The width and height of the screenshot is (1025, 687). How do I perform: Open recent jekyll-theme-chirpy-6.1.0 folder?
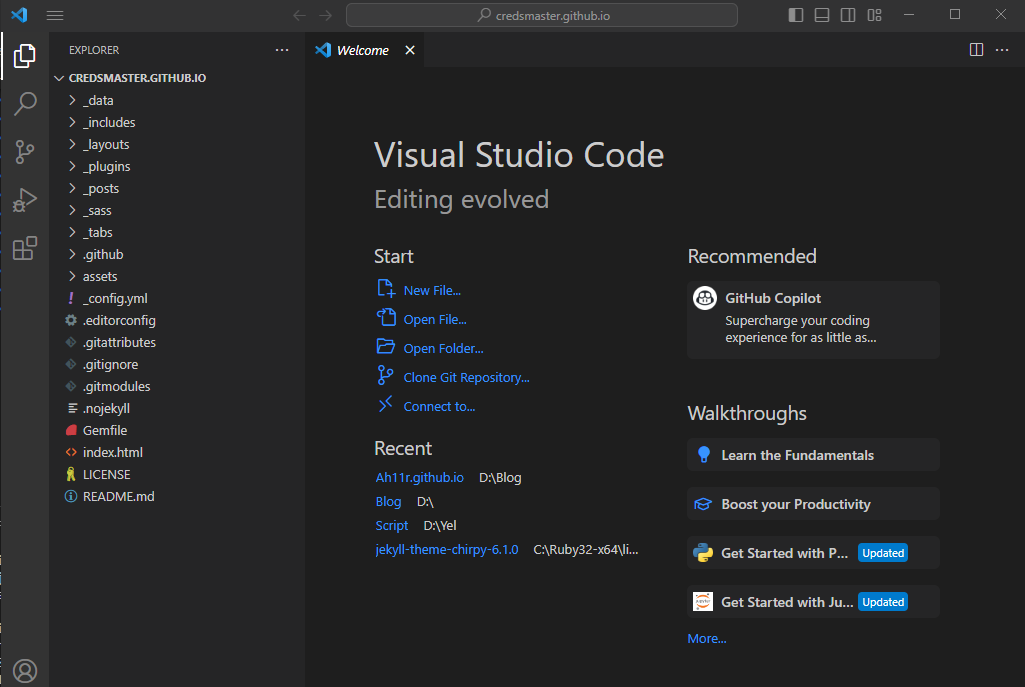click(446, 550)
